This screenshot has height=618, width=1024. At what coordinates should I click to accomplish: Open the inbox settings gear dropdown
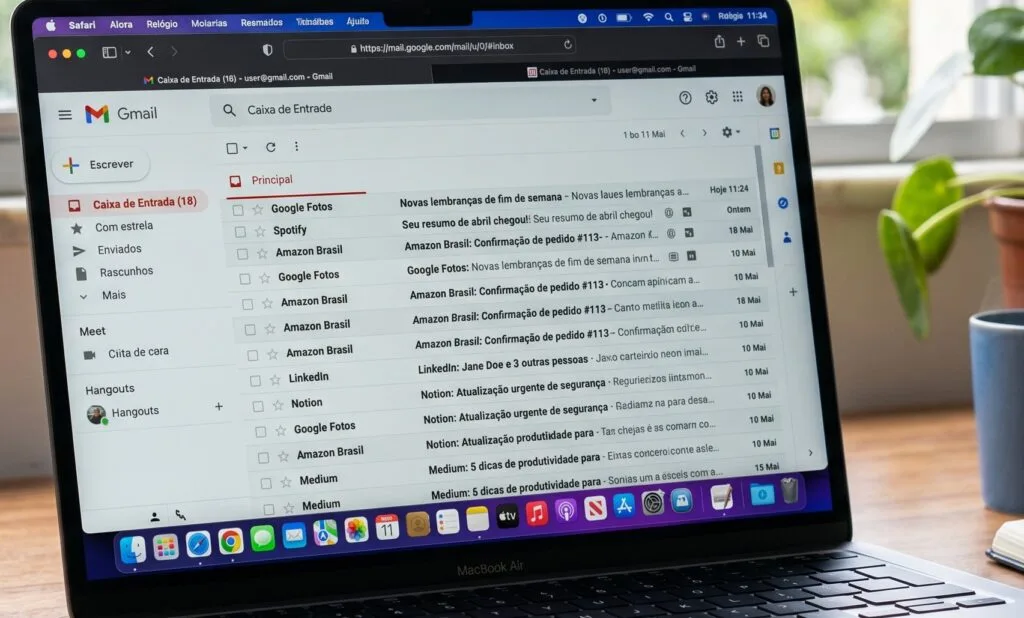pos(731,132)
